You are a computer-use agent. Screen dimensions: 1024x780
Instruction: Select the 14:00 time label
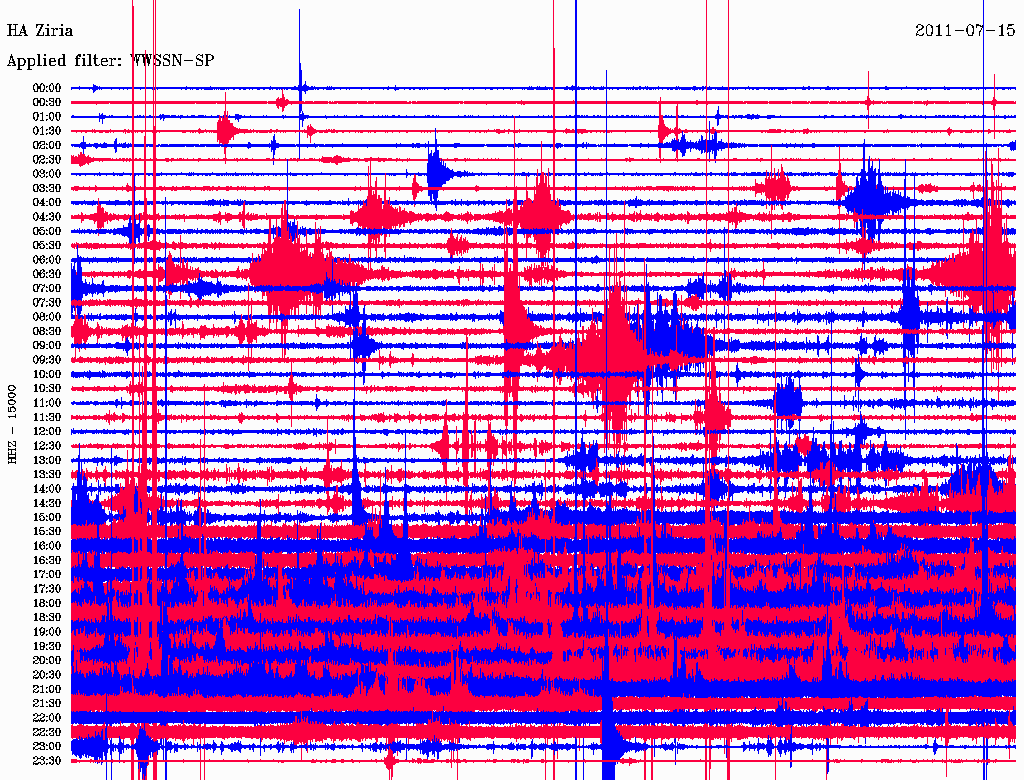[47, 489]
